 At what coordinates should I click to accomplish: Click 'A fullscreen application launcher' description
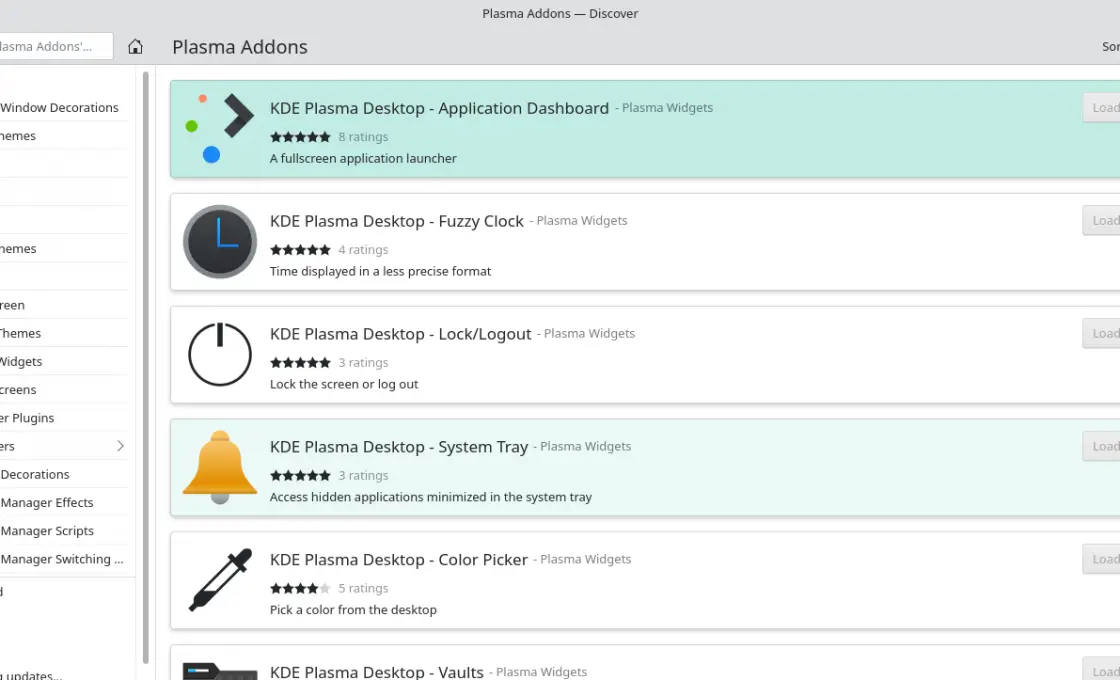pos(363,158)
